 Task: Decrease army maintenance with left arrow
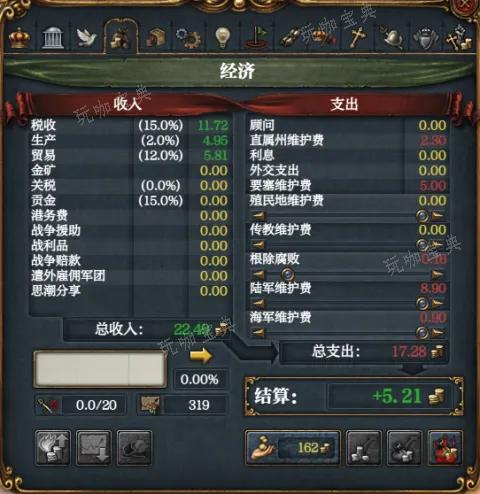click(x=258, y=303)
